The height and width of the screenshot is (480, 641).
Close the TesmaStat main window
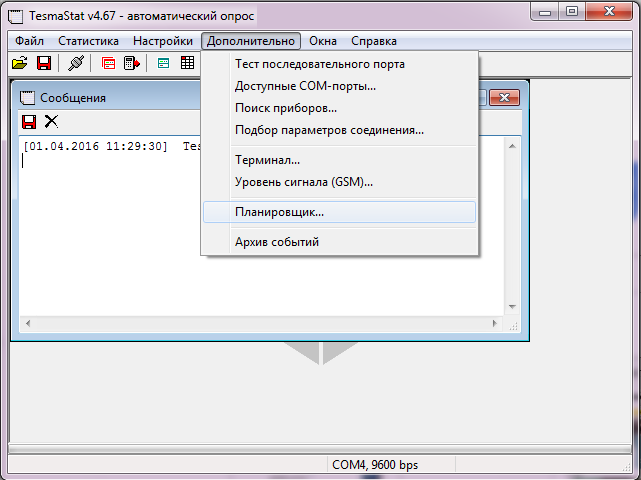pos(609,11)
